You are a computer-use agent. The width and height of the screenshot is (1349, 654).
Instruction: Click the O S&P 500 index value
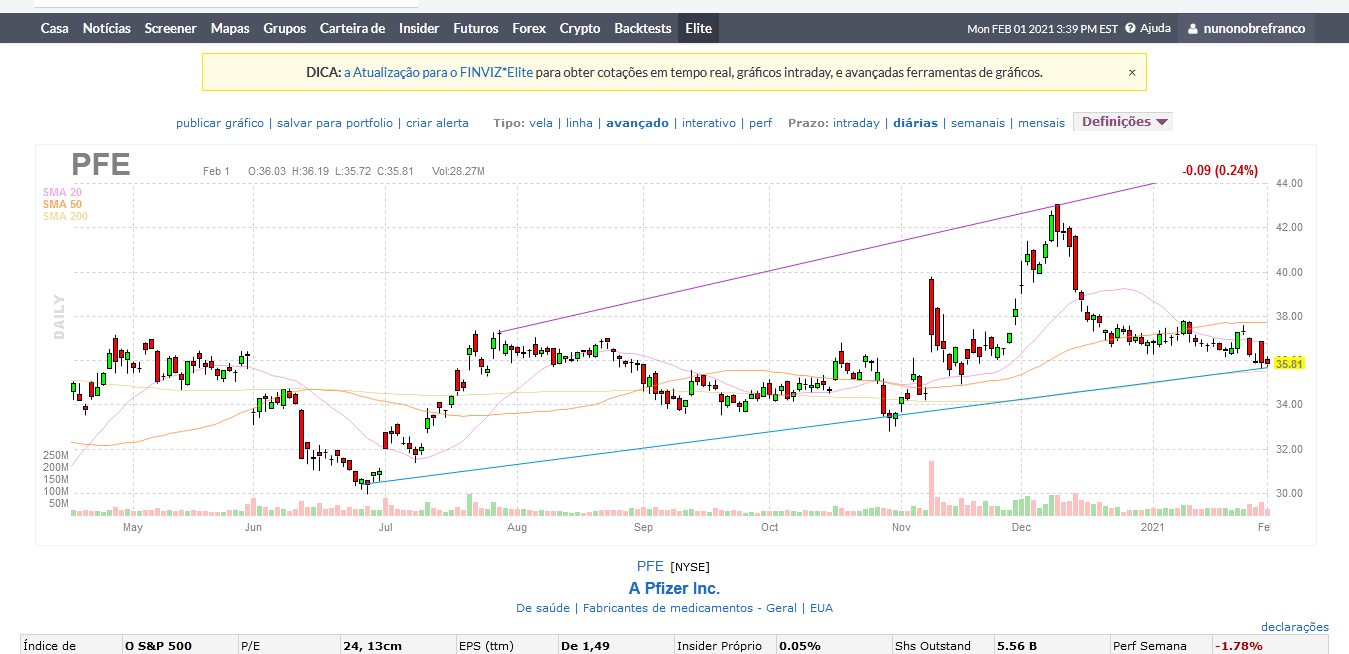[158, 646]
